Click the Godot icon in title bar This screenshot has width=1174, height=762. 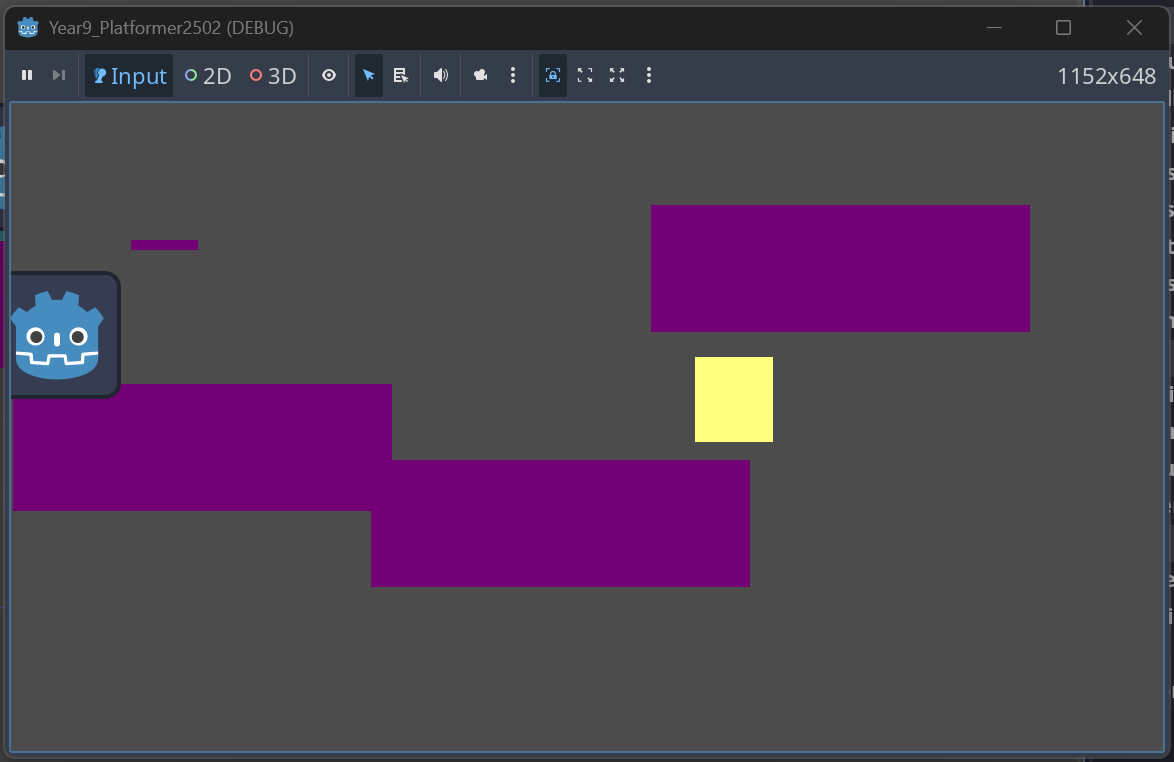click(x=28, y=28)
